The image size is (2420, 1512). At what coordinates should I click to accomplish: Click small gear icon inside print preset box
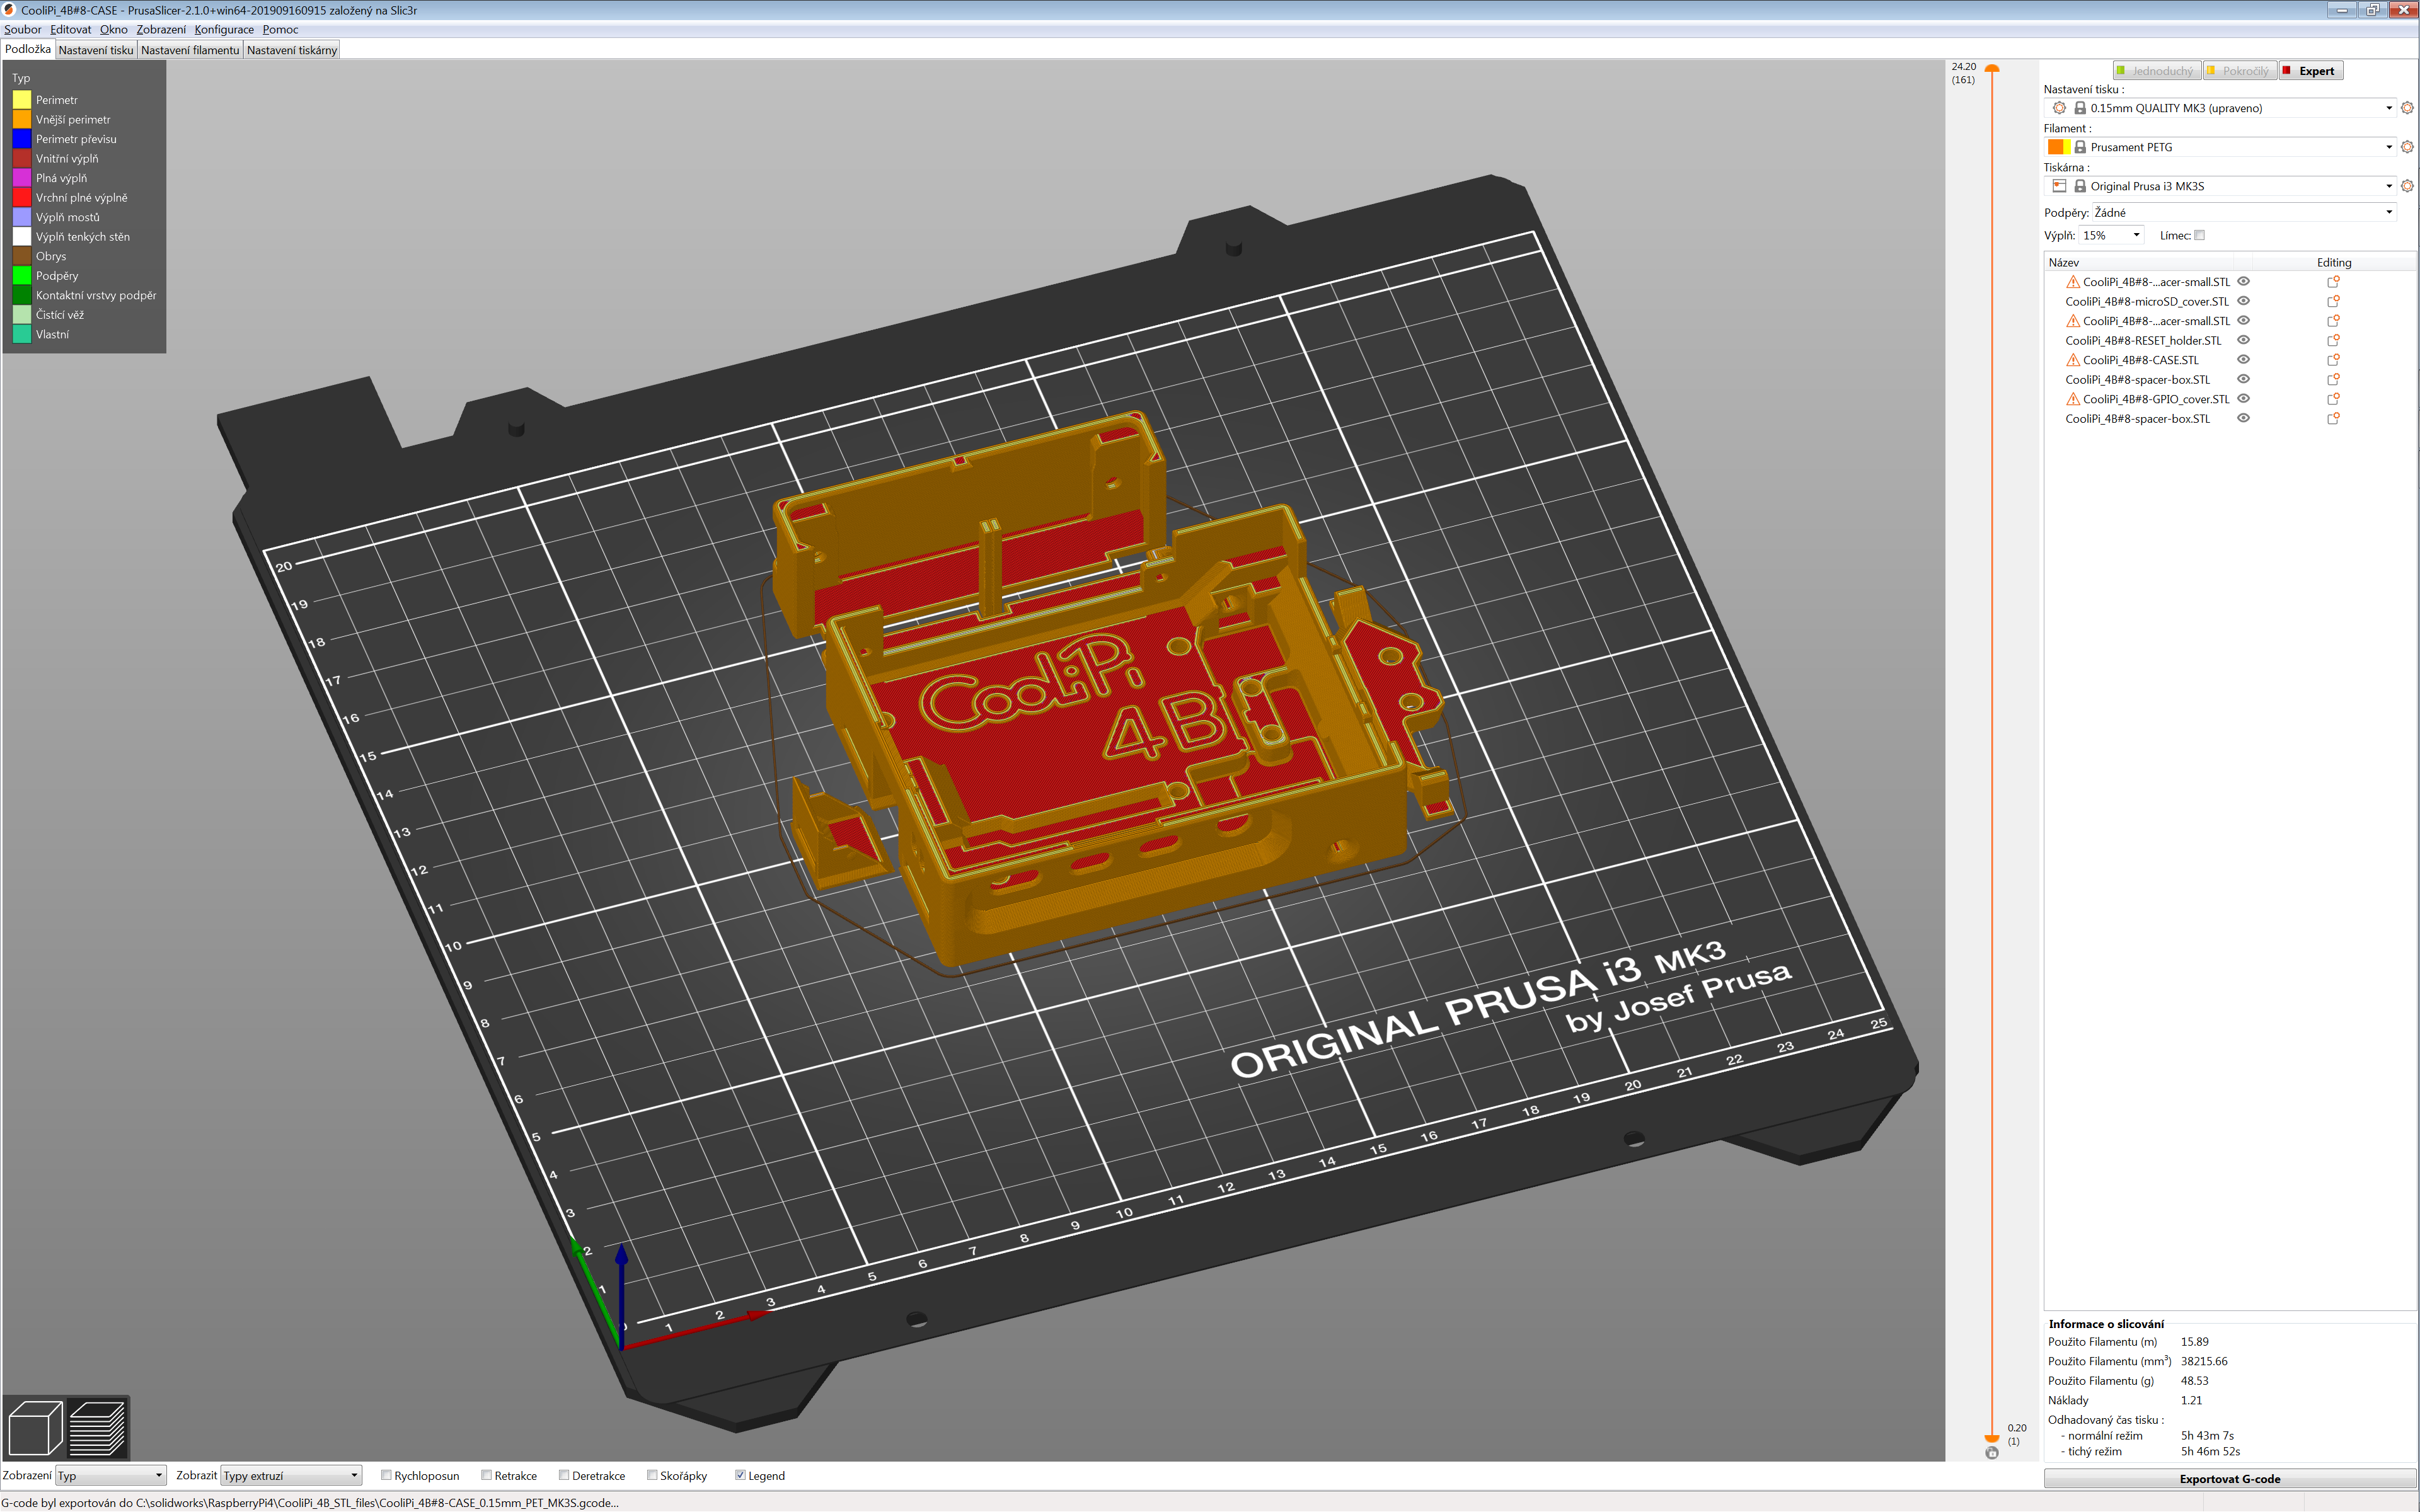coord(2059,108)
